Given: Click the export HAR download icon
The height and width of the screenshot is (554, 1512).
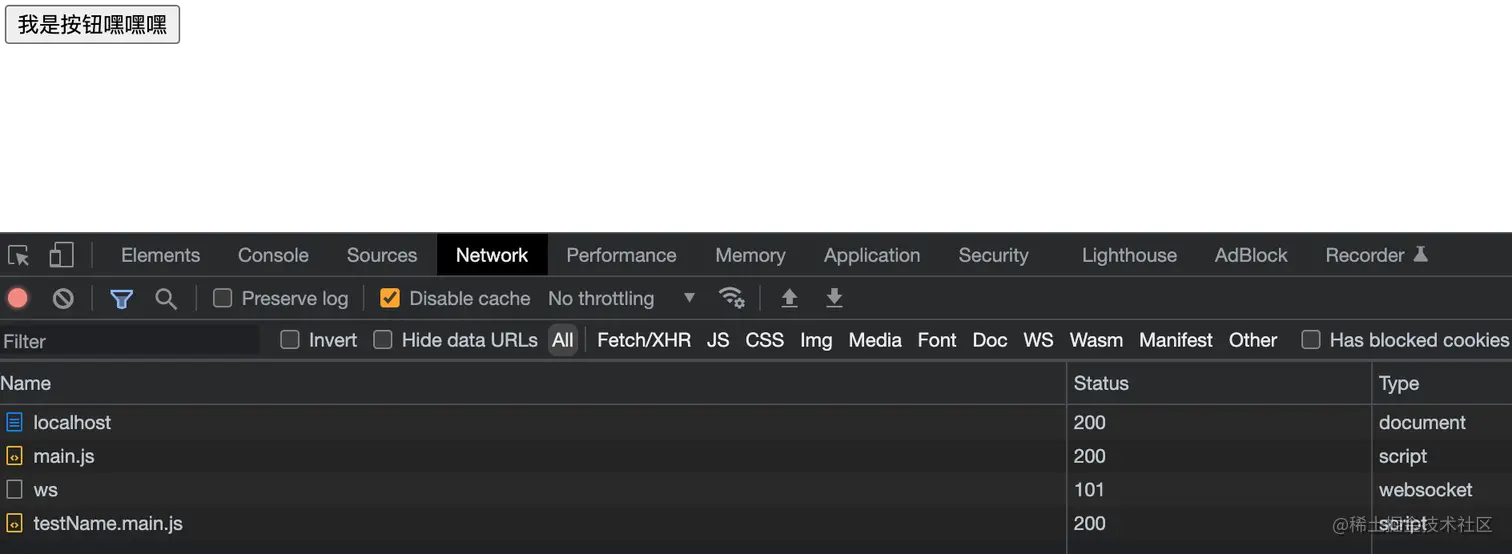Looking at the screenshot, I should [834, 298].
